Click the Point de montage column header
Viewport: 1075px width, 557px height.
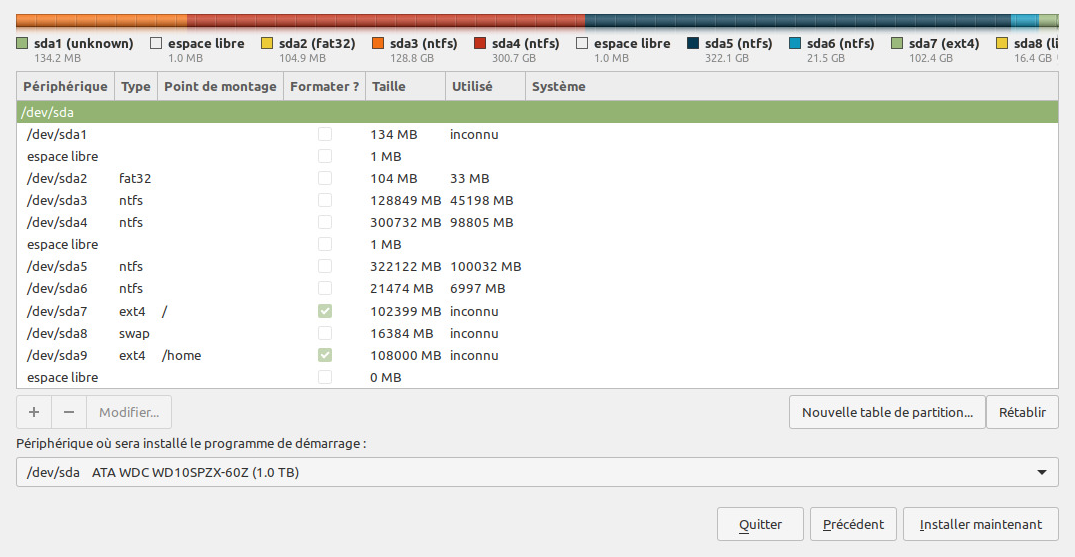click(x=220, y=86)
